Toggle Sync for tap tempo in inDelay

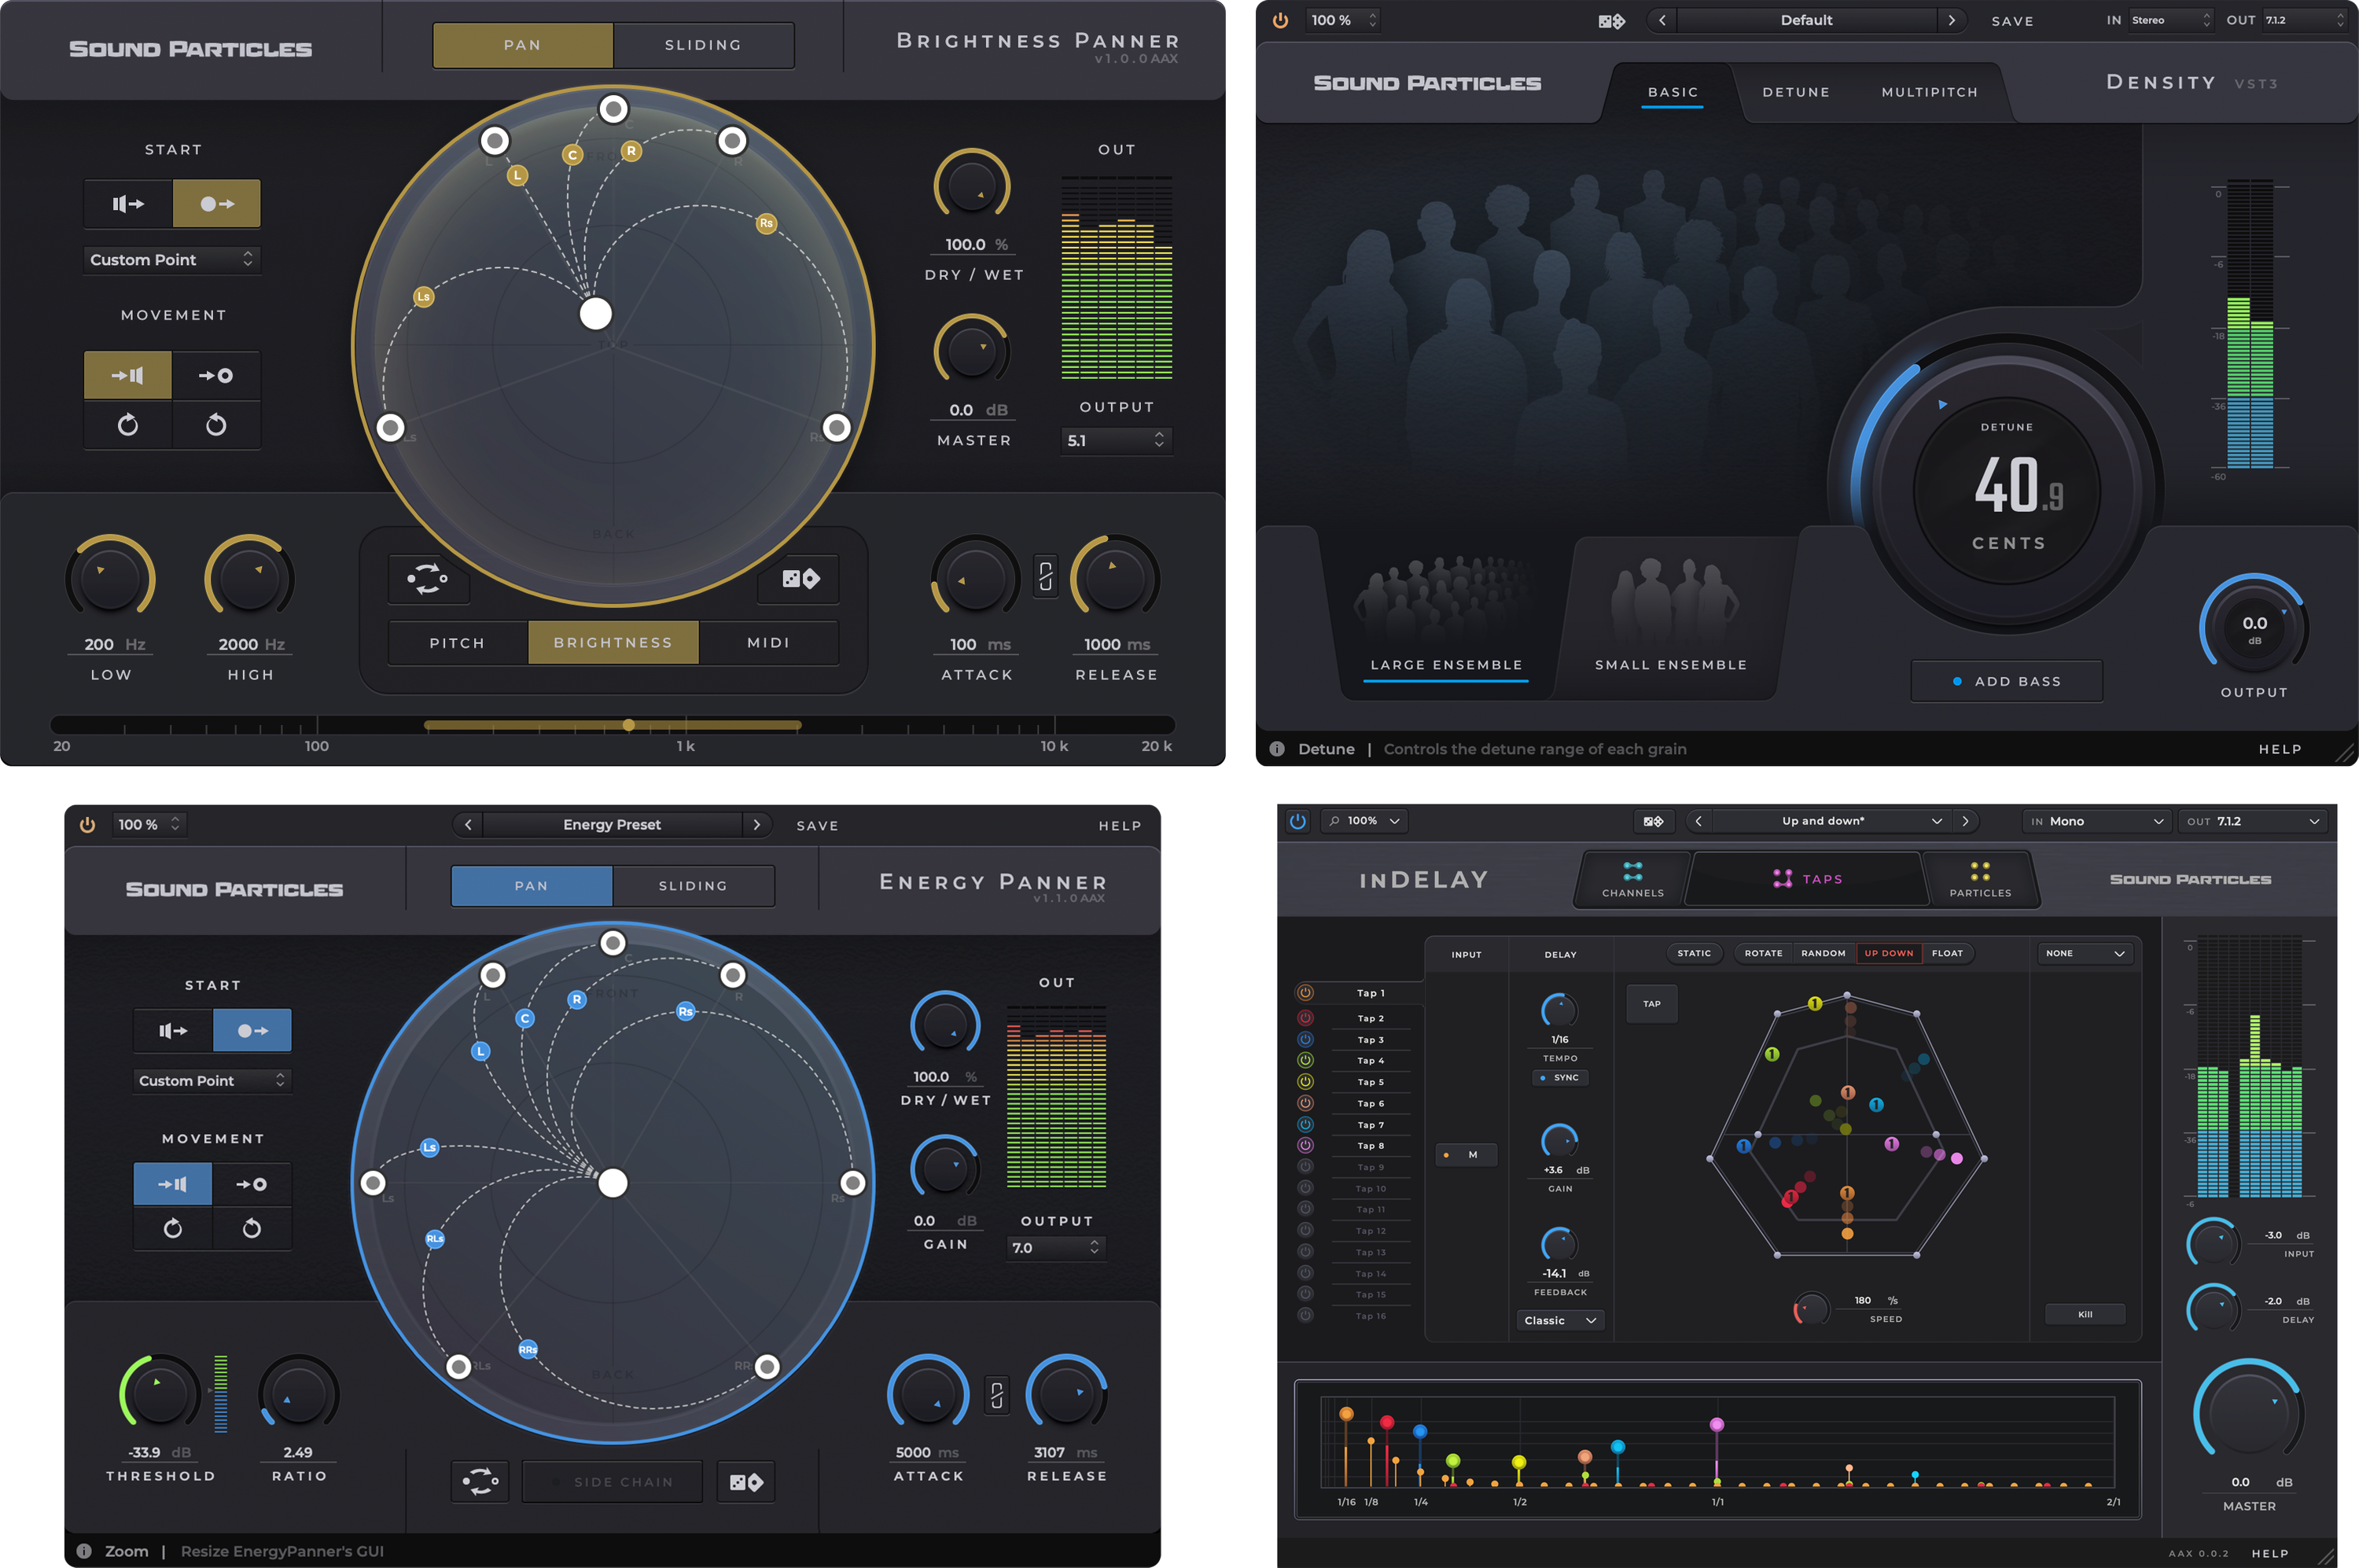click(x=1560, y=1078)
